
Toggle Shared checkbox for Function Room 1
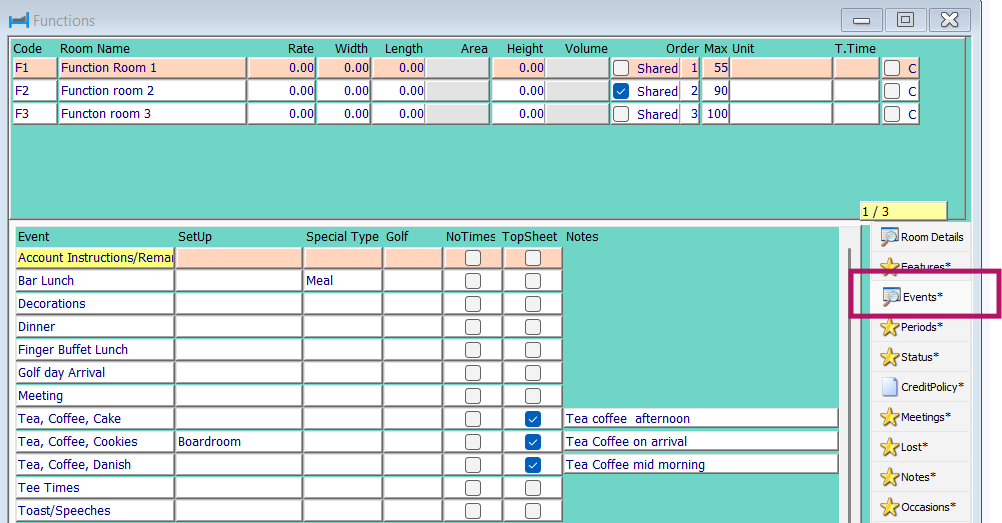pos(620,68)
